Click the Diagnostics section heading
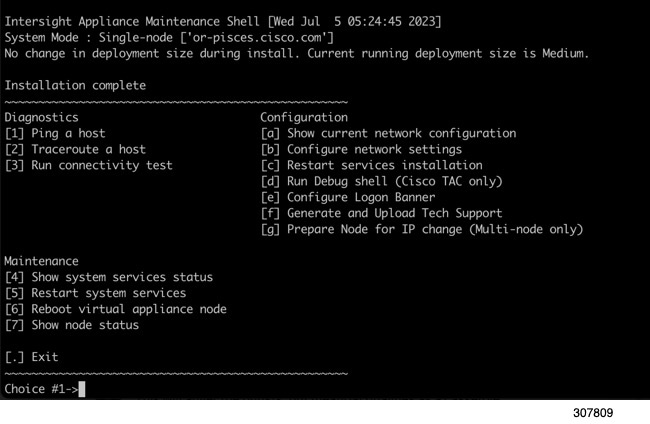 click(41, 117)
